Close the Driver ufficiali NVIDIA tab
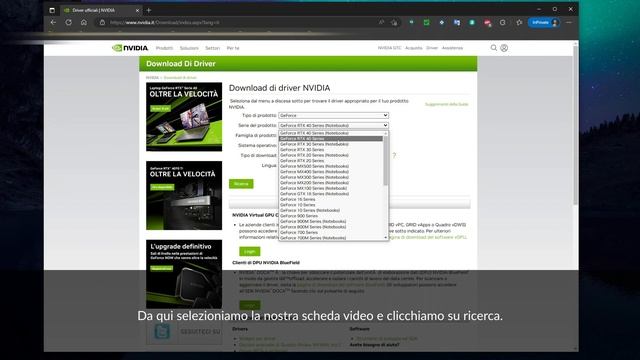 pyautogui.click(x=137, y=10)
